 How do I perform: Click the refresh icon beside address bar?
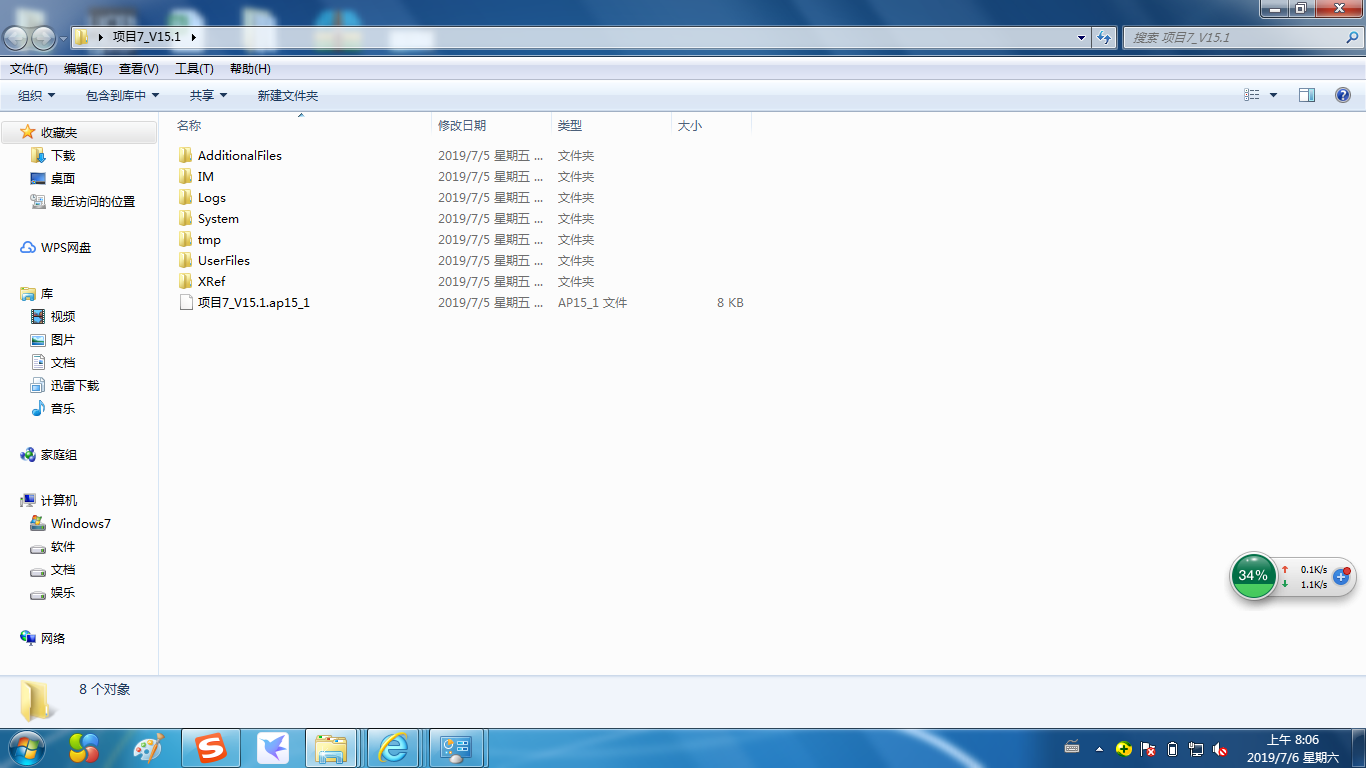click(x=1104, y=38)
